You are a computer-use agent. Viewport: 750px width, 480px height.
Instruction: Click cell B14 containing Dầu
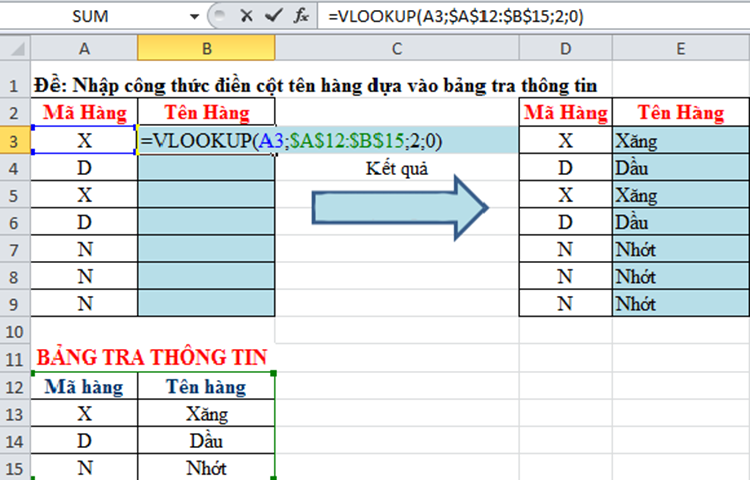207,441
